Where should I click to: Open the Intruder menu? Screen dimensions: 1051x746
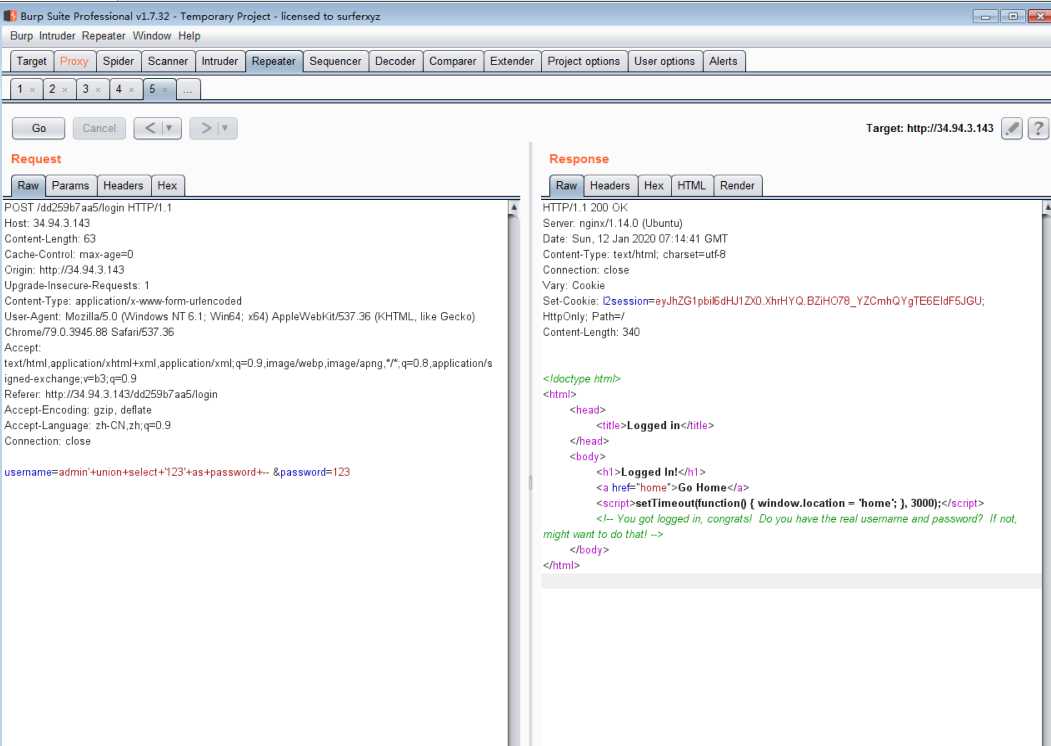tap(58, 36)
